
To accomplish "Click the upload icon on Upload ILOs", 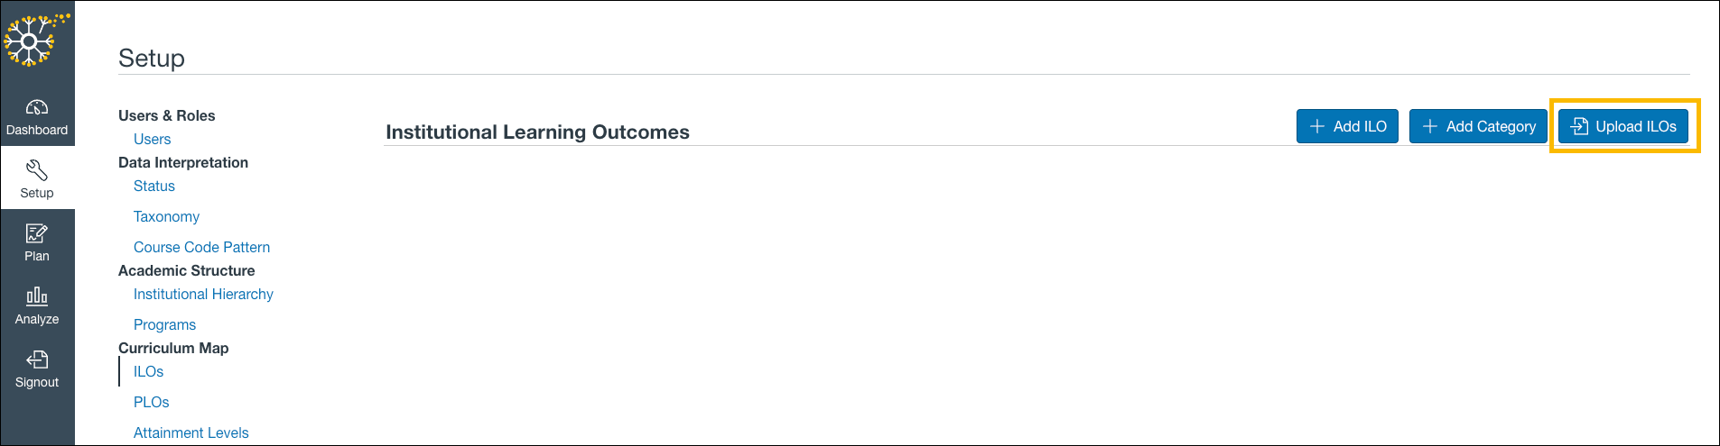I will click(x=1579, y=126).
